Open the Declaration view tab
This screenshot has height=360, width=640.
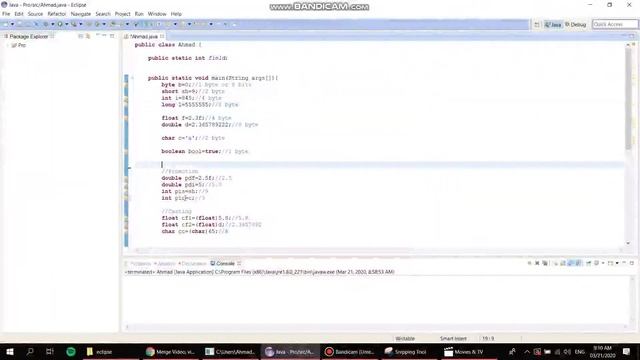tap(192, 264)
